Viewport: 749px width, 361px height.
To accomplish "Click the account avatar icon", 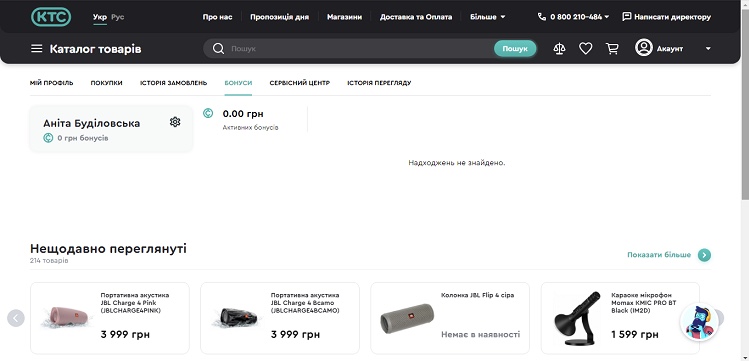I will pyautogui.click(x=643, y=48).
